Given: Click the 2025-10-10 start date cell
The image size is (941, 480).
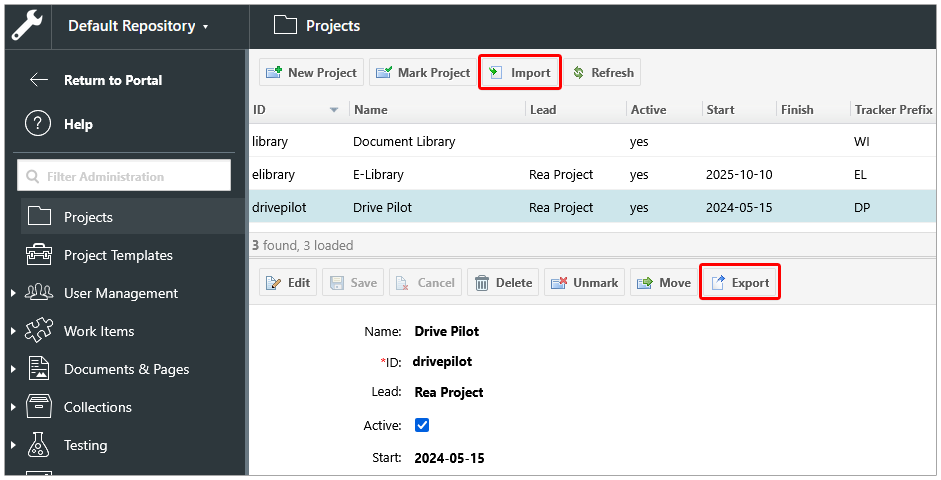Looking at the screenshot, I should [739, 175].
